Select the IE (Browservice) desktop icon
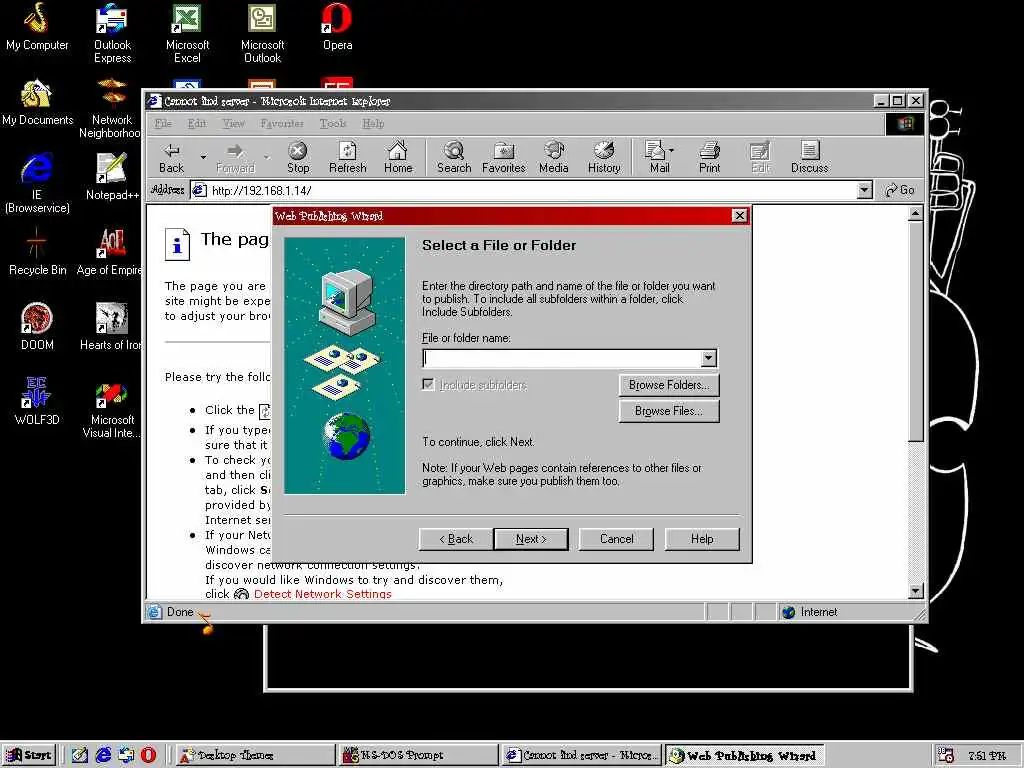 point(37,184)
